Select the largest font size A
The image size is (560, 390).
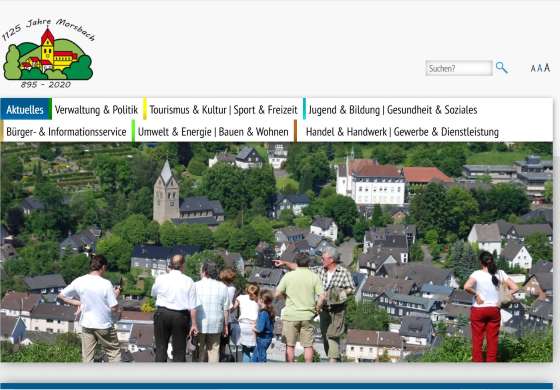click(547, 67)
